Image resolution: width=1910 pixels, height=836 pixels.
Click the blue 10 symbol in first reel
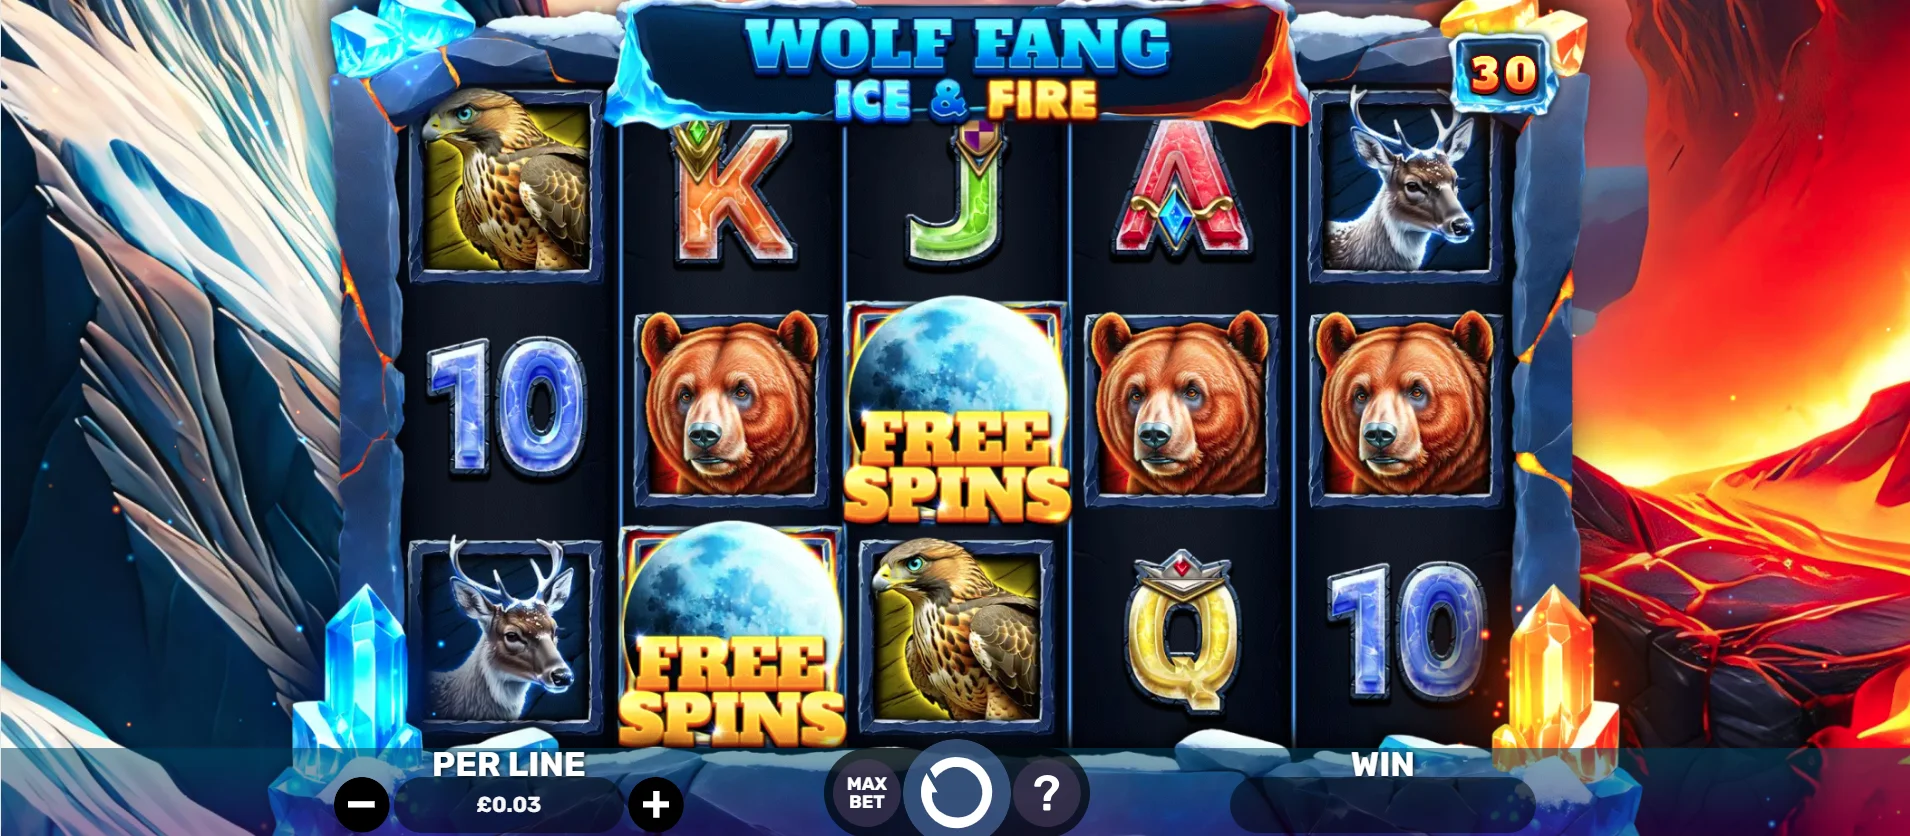[x=507, y=405]
